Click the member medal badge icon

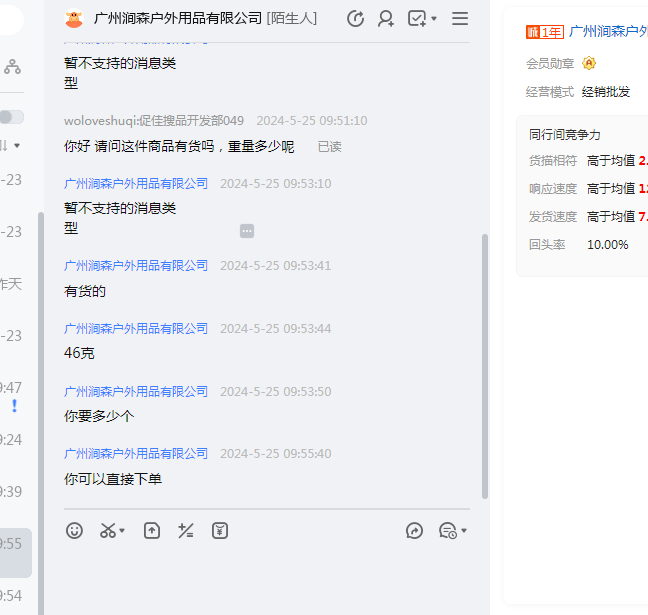(x=589, y=63)
